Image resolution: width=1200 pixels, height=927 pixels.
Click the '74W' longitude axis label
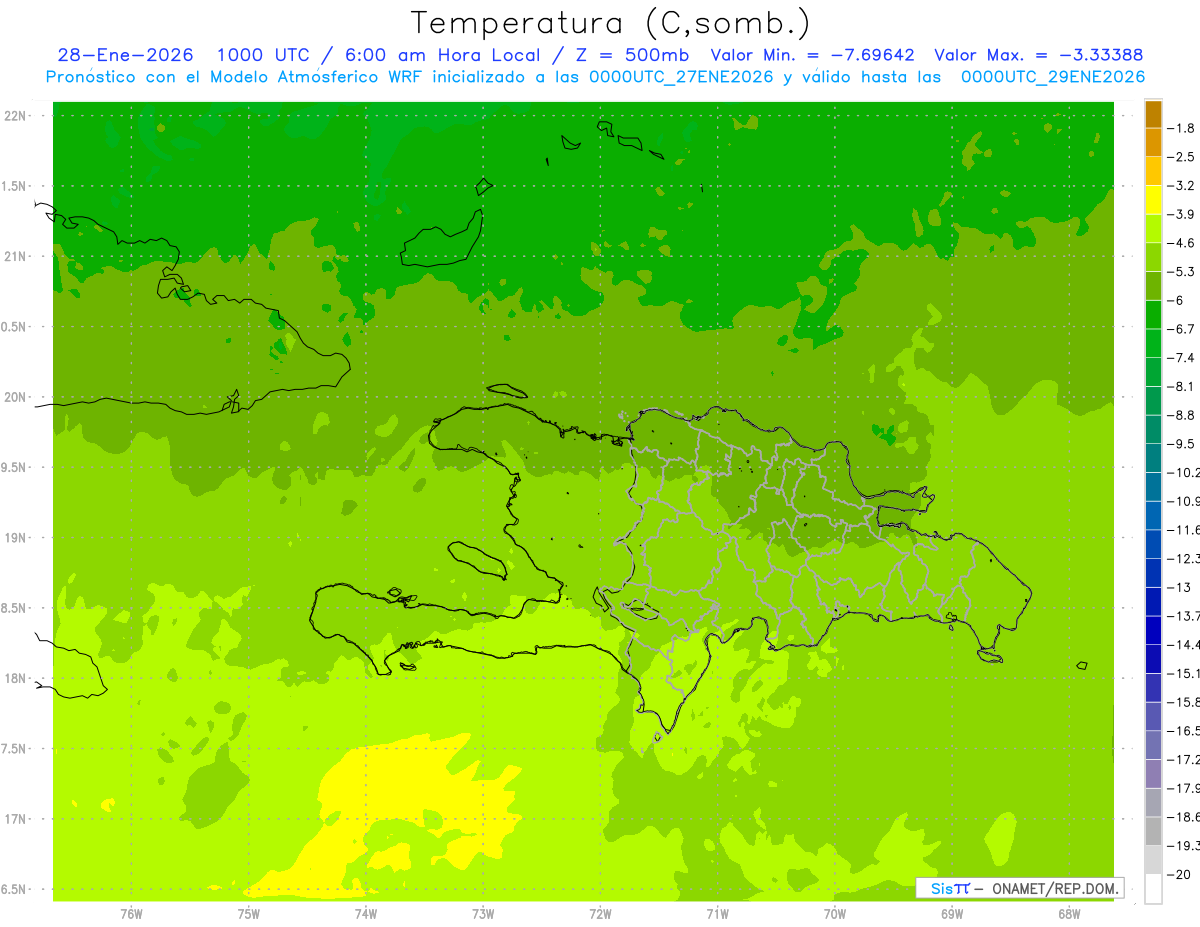[x=365, y=913]
